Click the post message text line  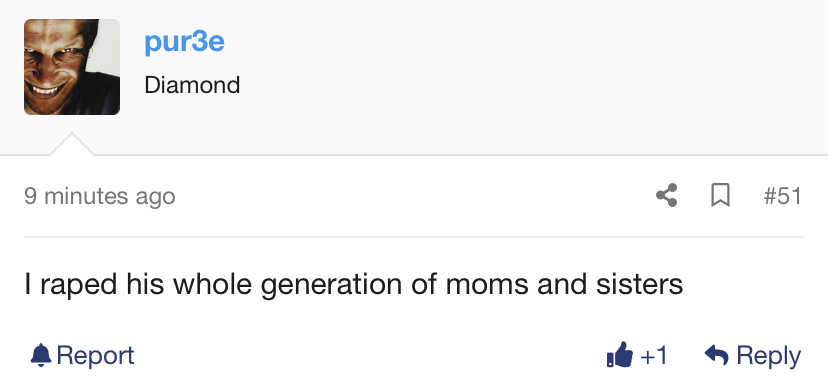pyautogui.click(x=354, y=284)
